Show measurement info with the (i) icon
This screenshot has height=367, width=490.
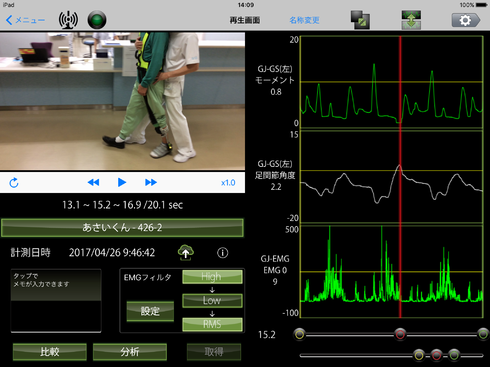point(223,253)
